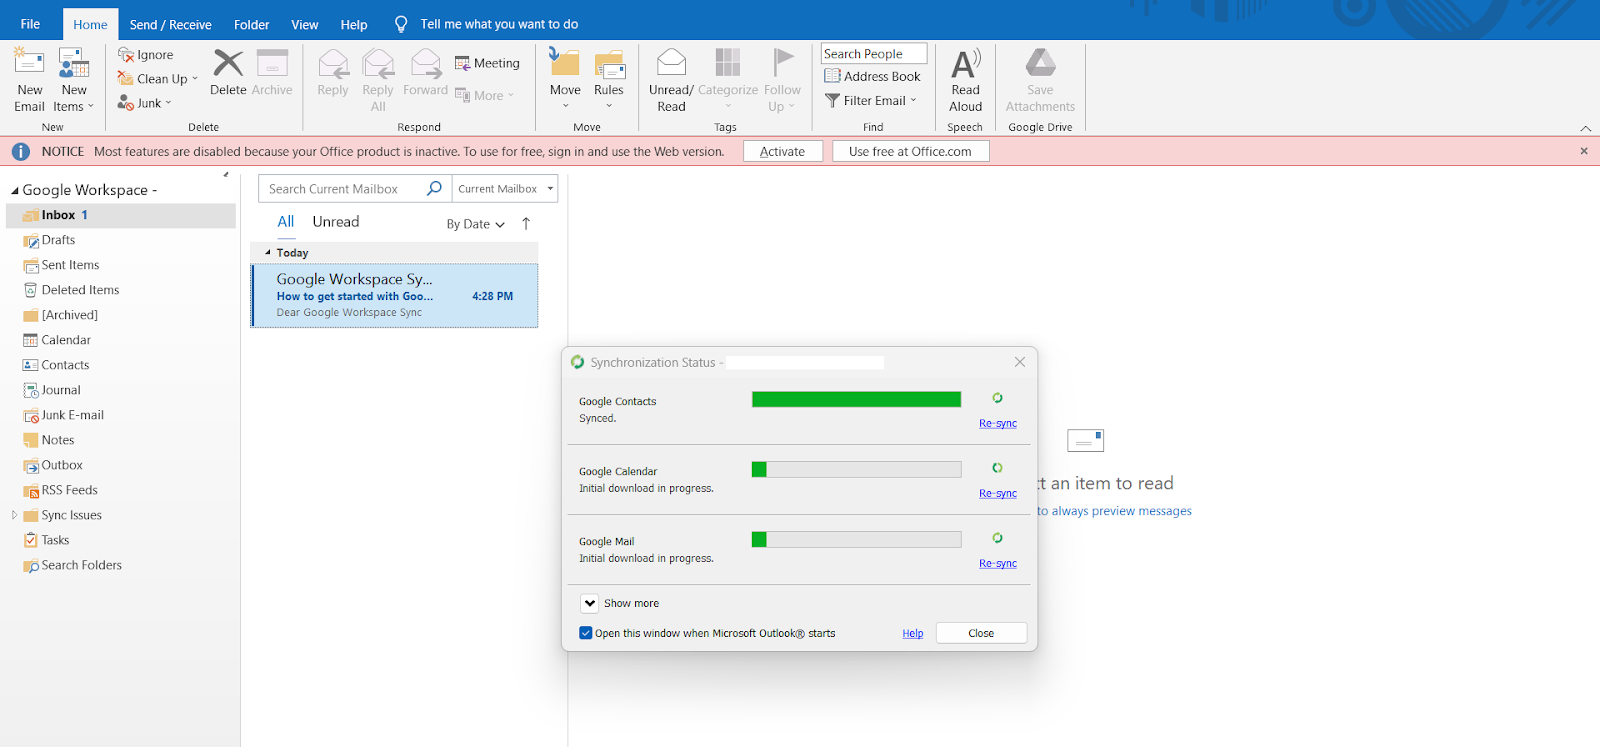Click Re-sync for Google Mail
The image size is (1600, 747).
click(x=998, y=563)
